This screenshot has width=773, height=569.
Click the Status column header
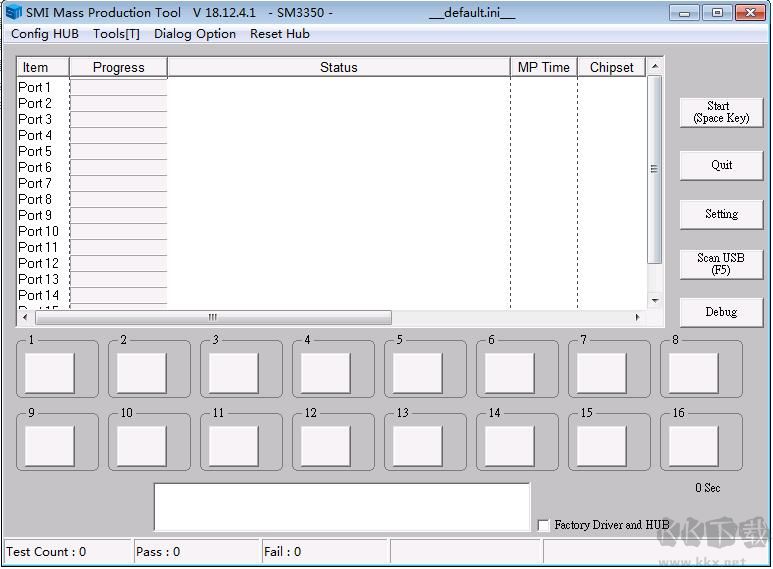pyautogui.click(x=339, y=67)
